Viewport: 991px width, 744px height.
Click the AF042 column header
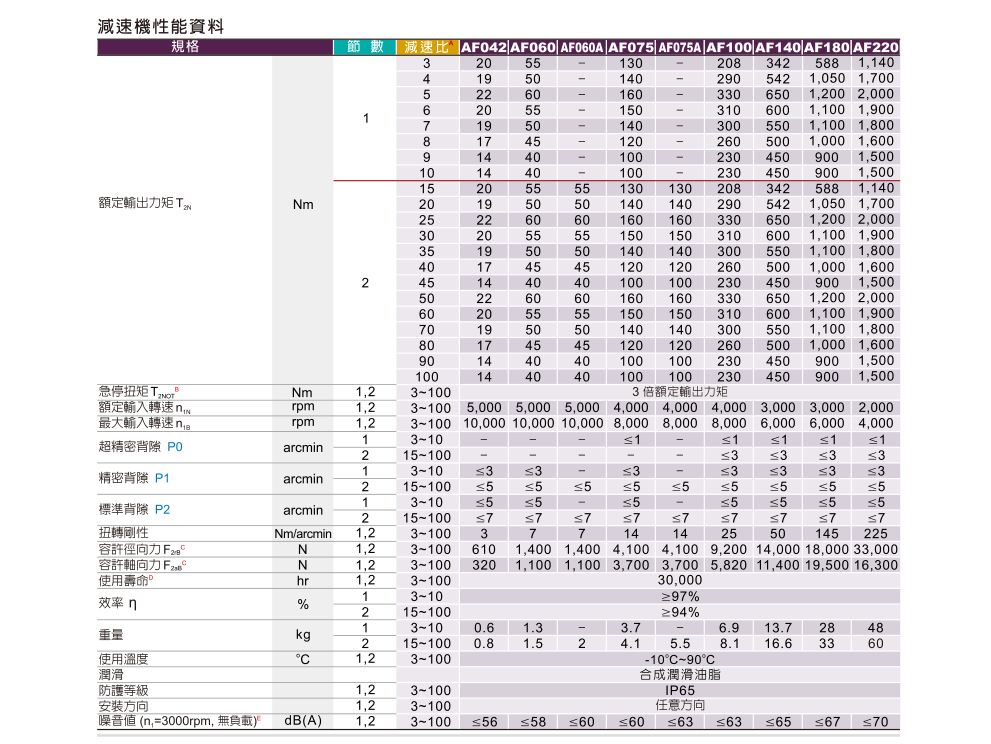click(x=483, y=47)
